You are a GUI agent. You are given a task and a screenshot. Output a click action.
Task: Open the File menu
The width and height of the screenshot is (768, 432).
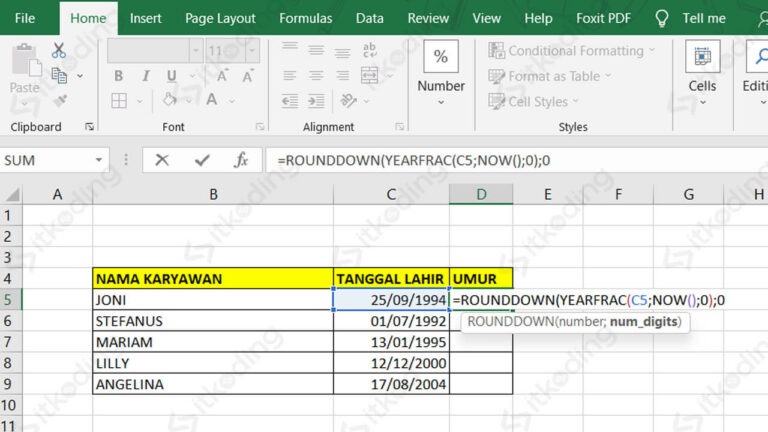[x=25, y=18]
